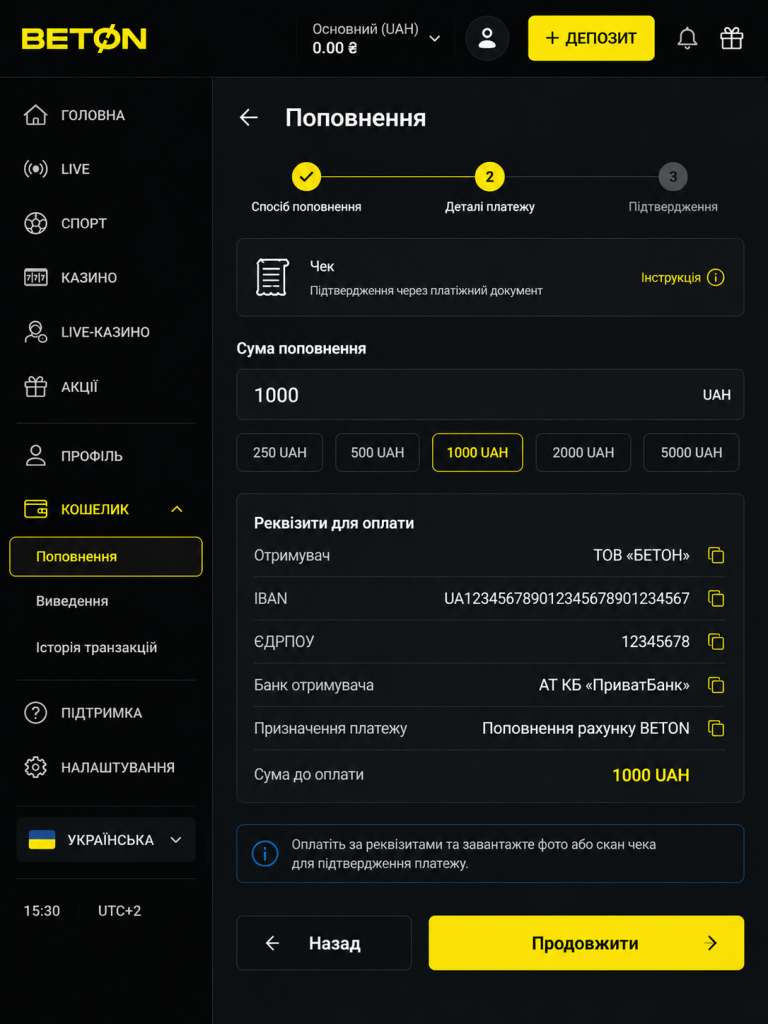Open notifications bell icon

tap(687, 39)
